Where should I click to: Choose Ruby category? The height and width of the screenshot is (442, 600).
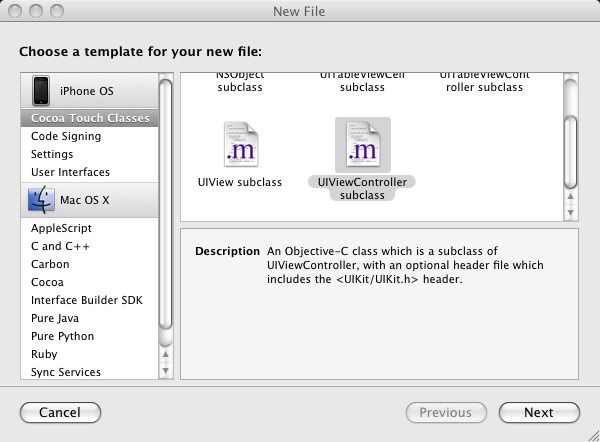pos(90,354)
